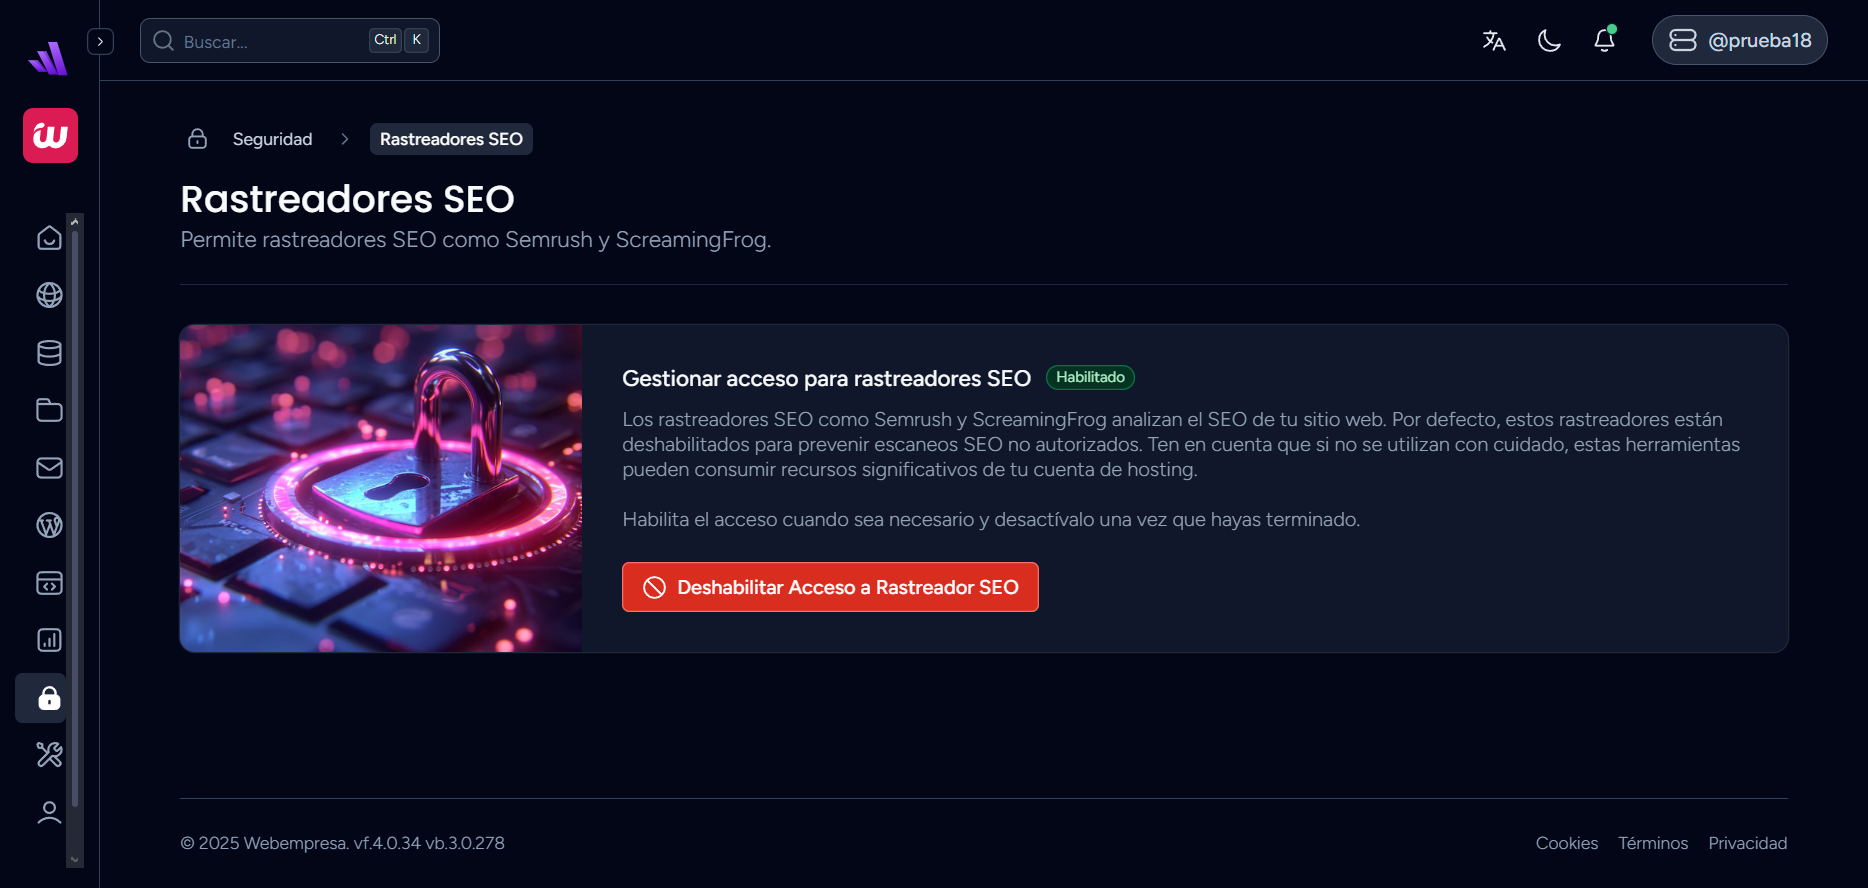The width and height of the screenshot is (1868, 888).
Task: Open the statistics chart sidebar icon
Action: coord(49,640)
